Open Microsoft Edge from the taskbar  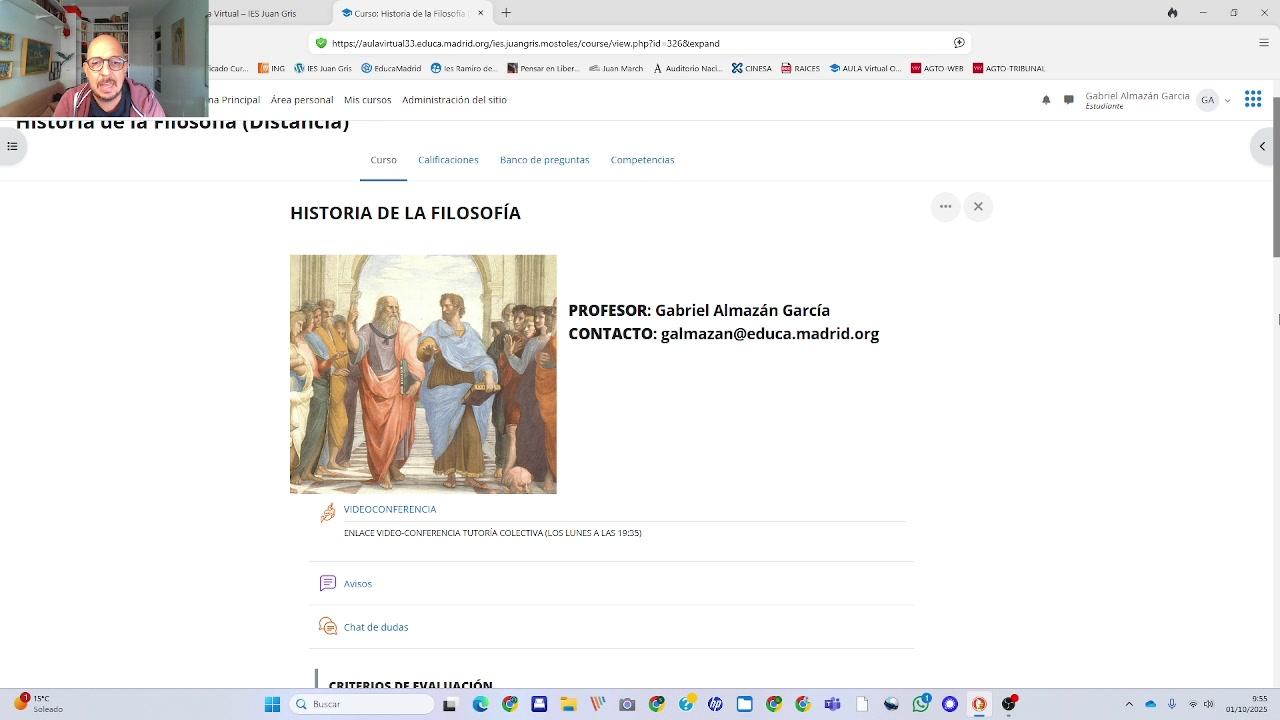(480, 704)
